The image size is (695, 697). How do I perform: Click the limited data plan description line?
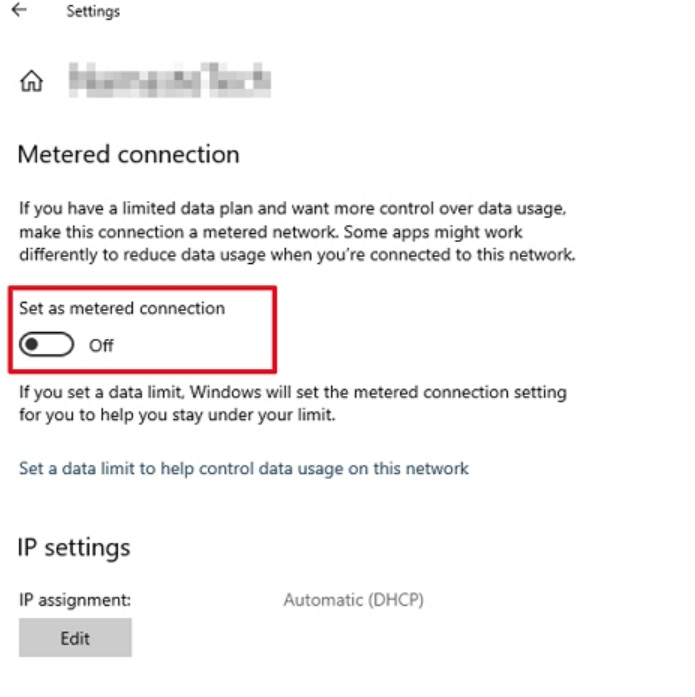293,209
